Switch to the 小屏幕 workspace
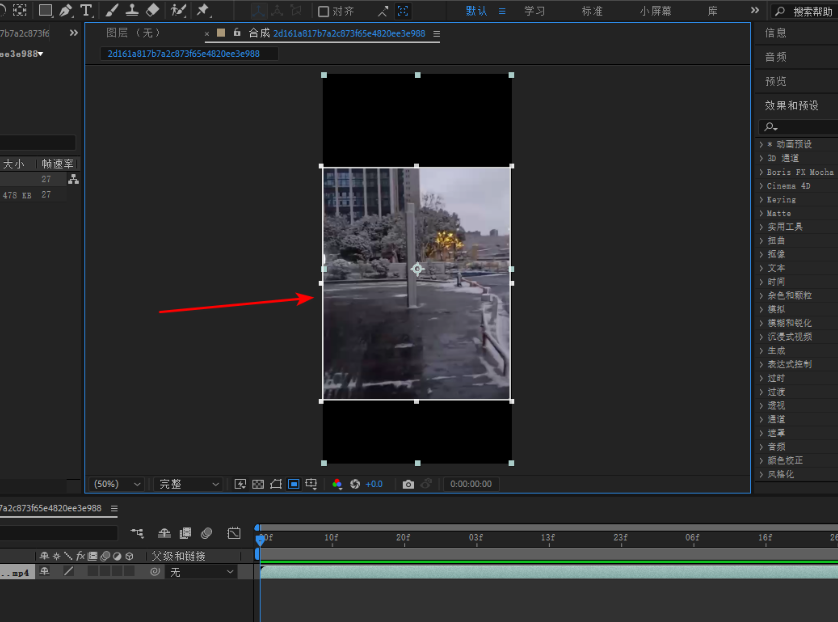Viewport: 838px width, 622px height. click(x=655, y=11)
